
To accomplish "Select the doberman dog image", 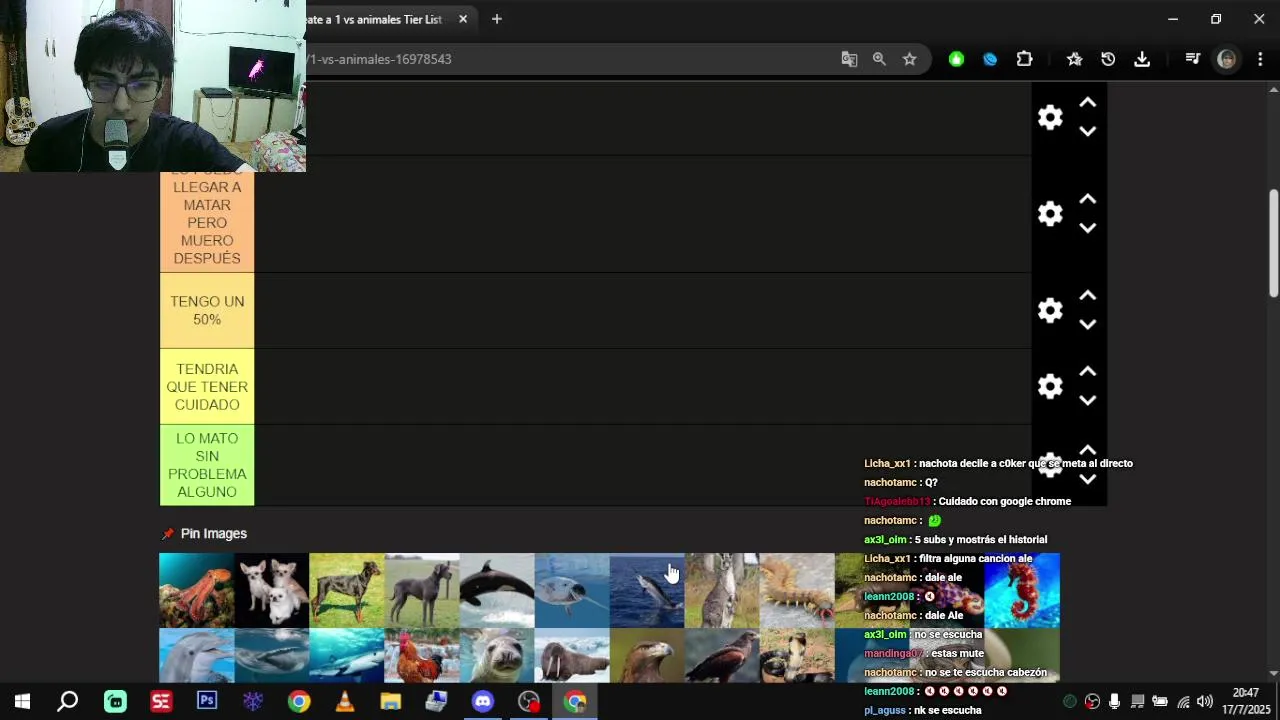I will click(x=346, y=590).
